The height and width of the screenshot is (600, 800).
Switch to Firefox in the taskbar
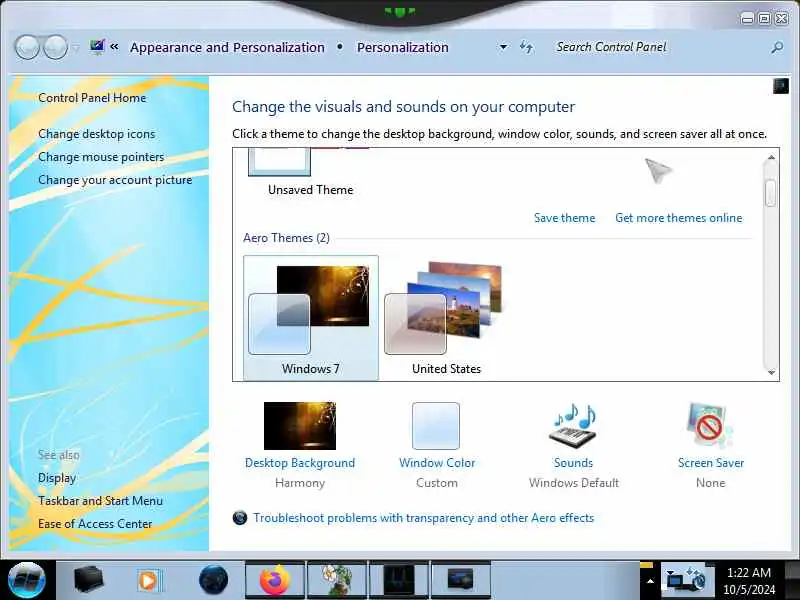(275, 580)
